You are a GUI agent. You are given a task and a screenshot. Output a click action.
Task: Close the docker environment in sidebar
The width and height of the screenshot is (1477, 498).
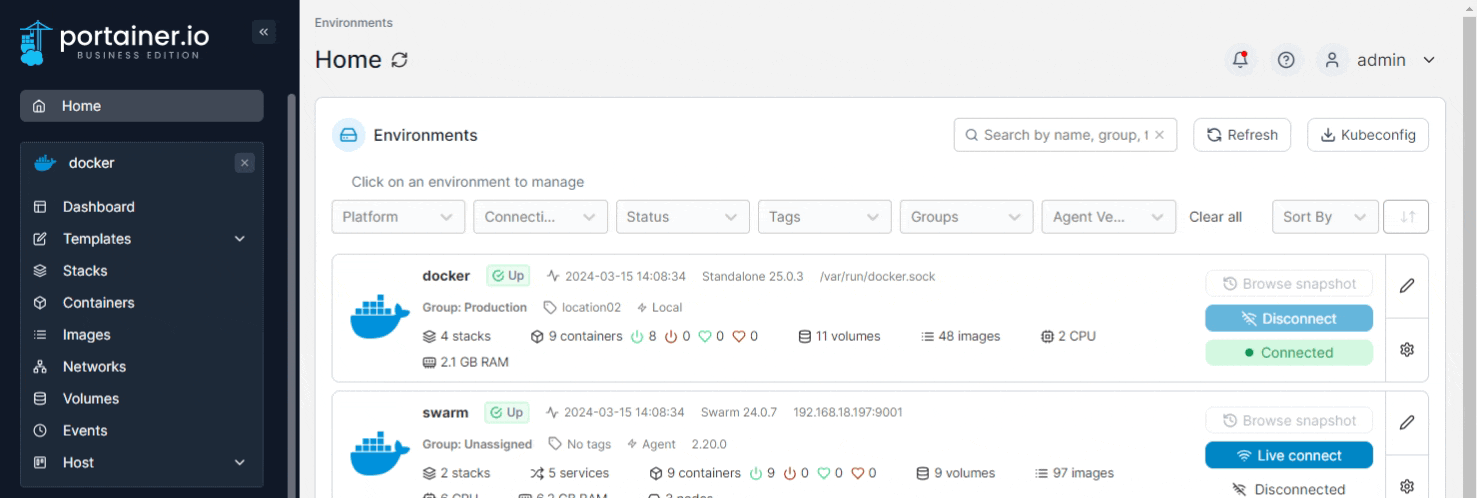coord(245,163)
